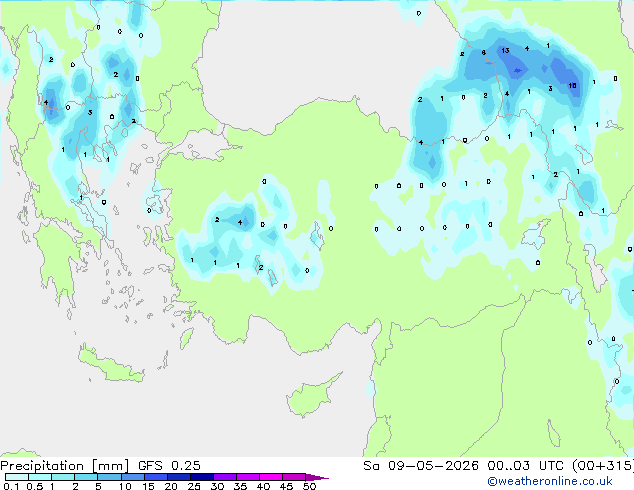Click the '(00+315)' forecast offset text
Image resolution: width=634 pixels, height=490 pixels.
click(603, 466)
